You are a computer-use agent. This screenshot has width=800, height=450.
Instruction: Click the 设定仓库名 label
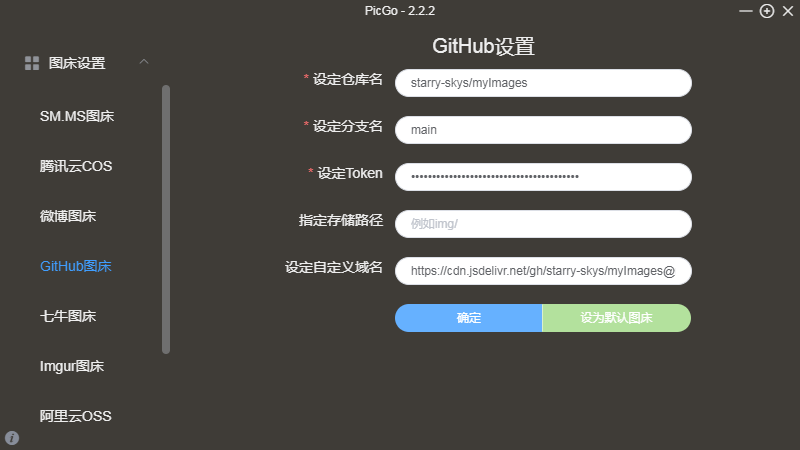tap(347, 80)
